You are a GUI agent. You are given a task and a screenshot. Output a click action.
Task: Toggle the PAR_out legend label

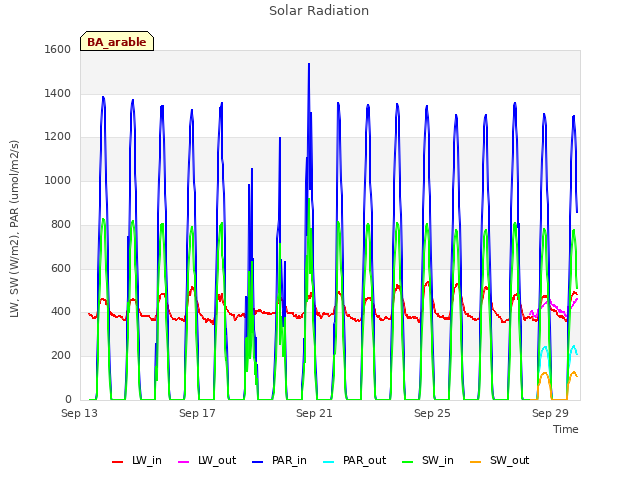[364, 460]
